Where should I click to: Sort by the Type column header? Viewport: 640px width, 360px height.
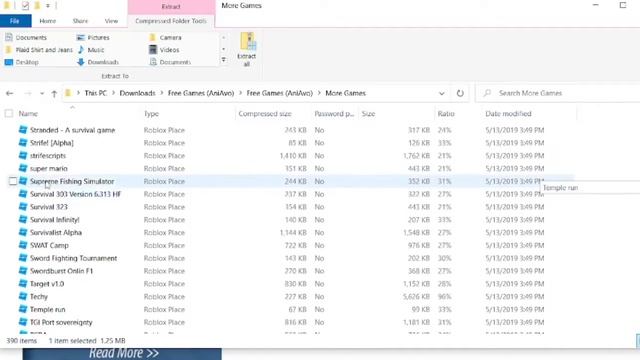point(151,113)
